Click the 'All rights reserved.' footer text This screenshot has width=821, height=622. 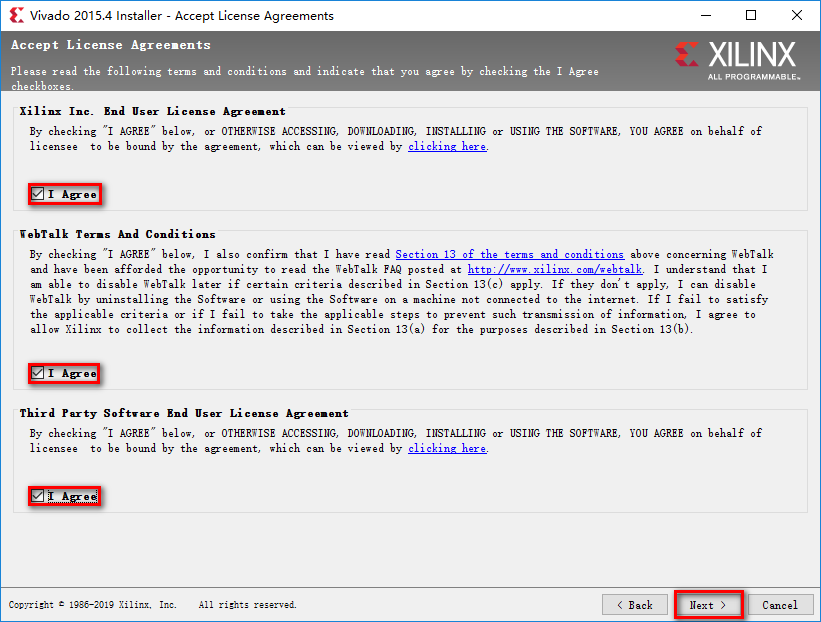pyautogui.click(x=247, y=605)
